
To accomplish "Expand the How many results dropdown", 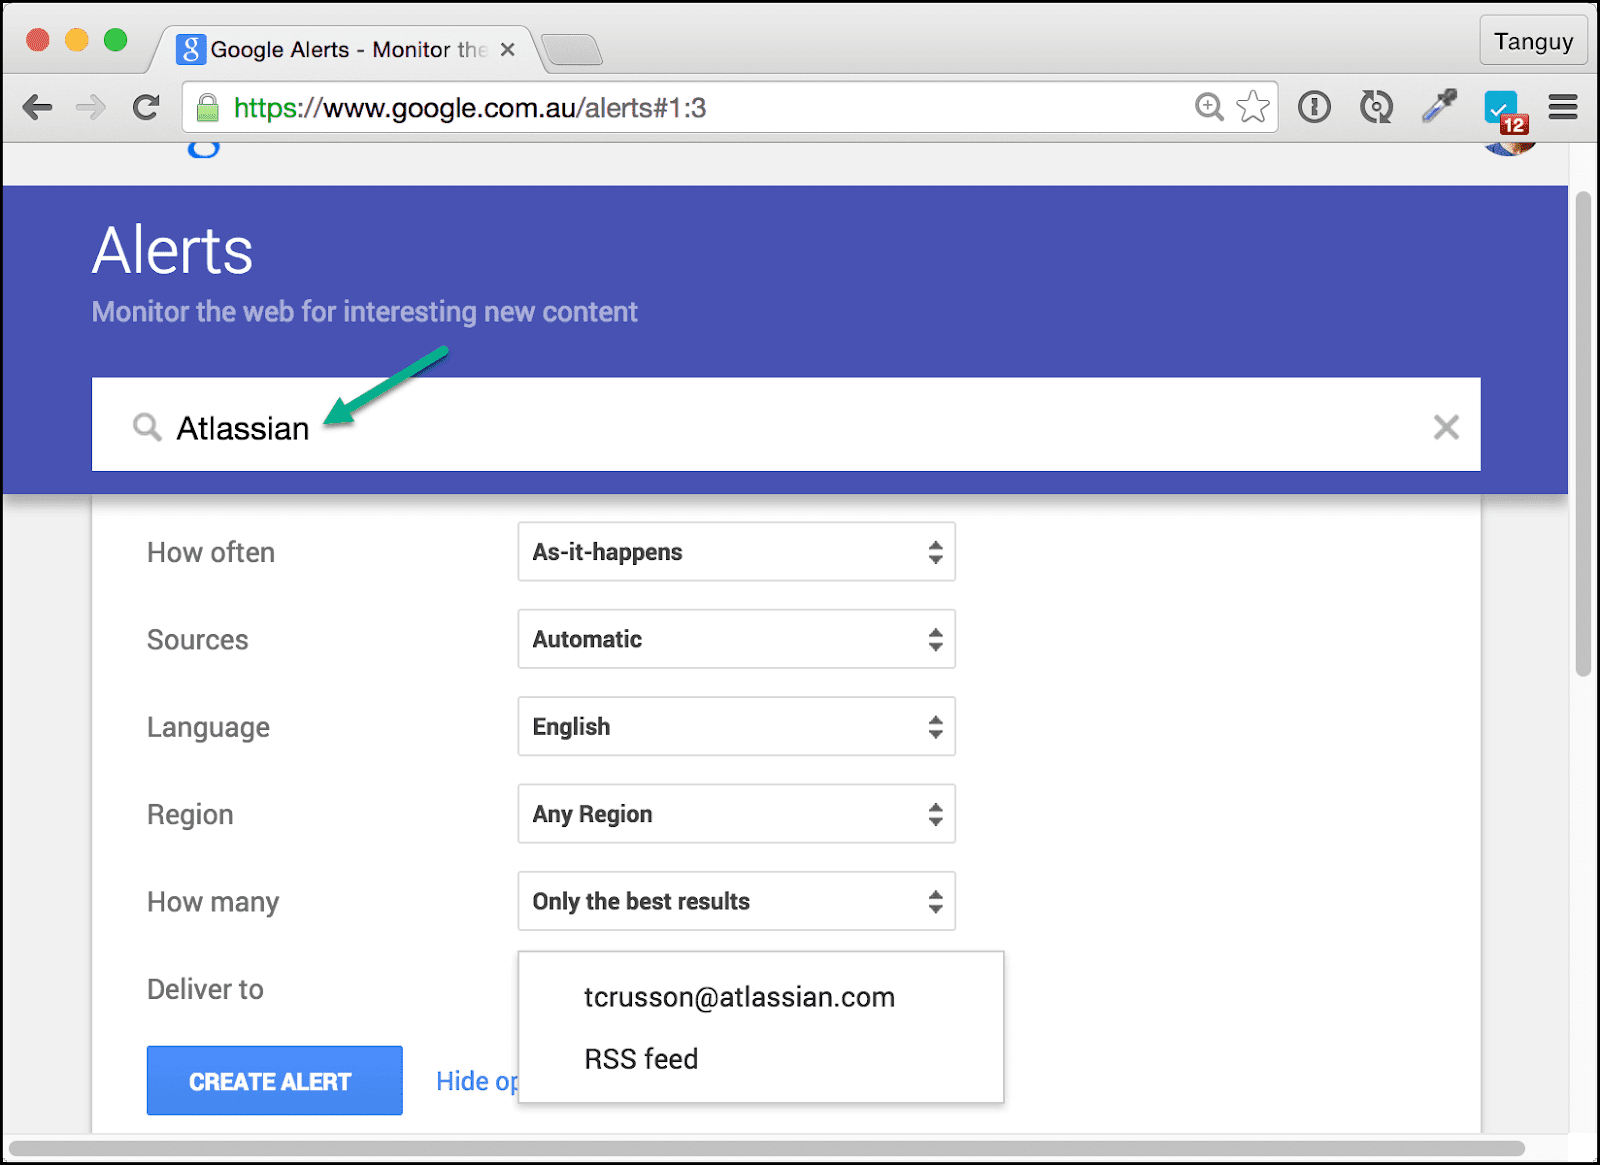I will coord(736,901).
